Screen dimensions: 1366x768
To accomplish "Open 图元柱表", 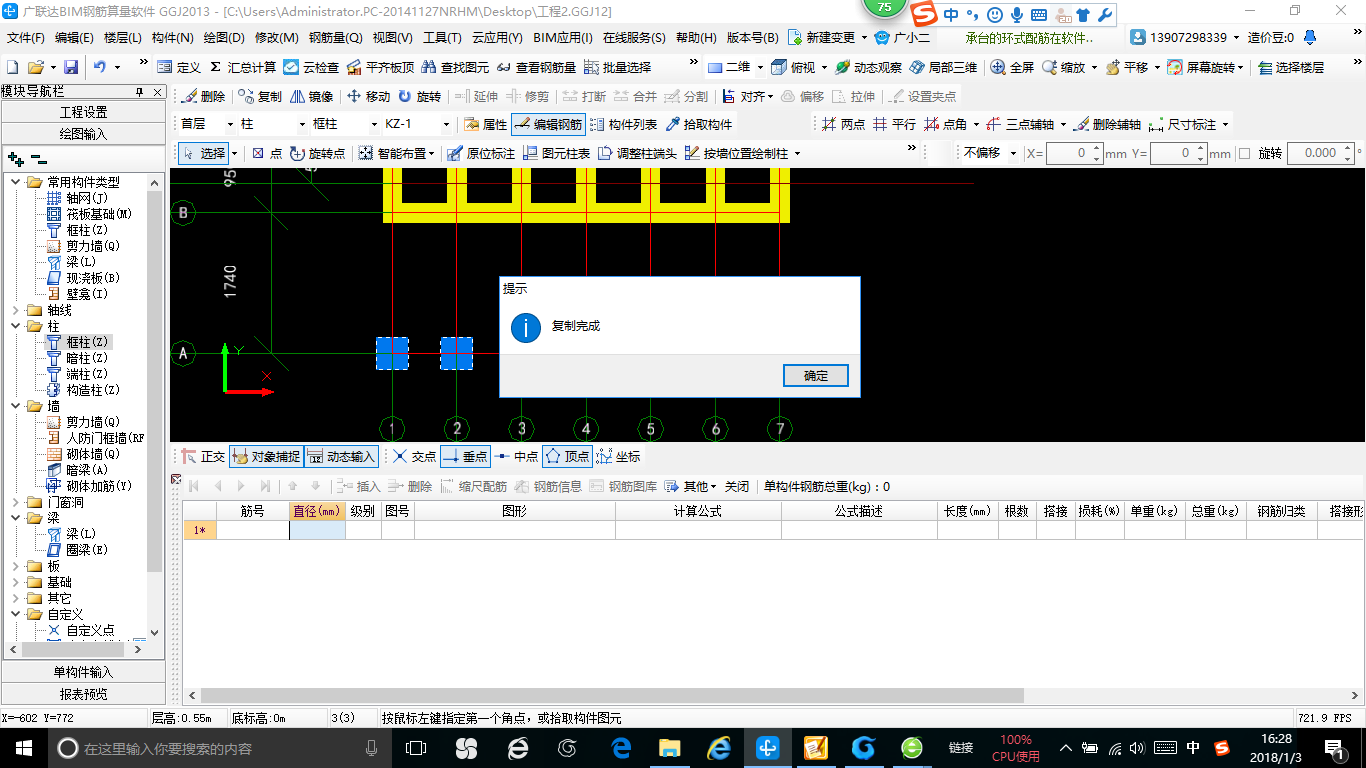I will point(556,153).
